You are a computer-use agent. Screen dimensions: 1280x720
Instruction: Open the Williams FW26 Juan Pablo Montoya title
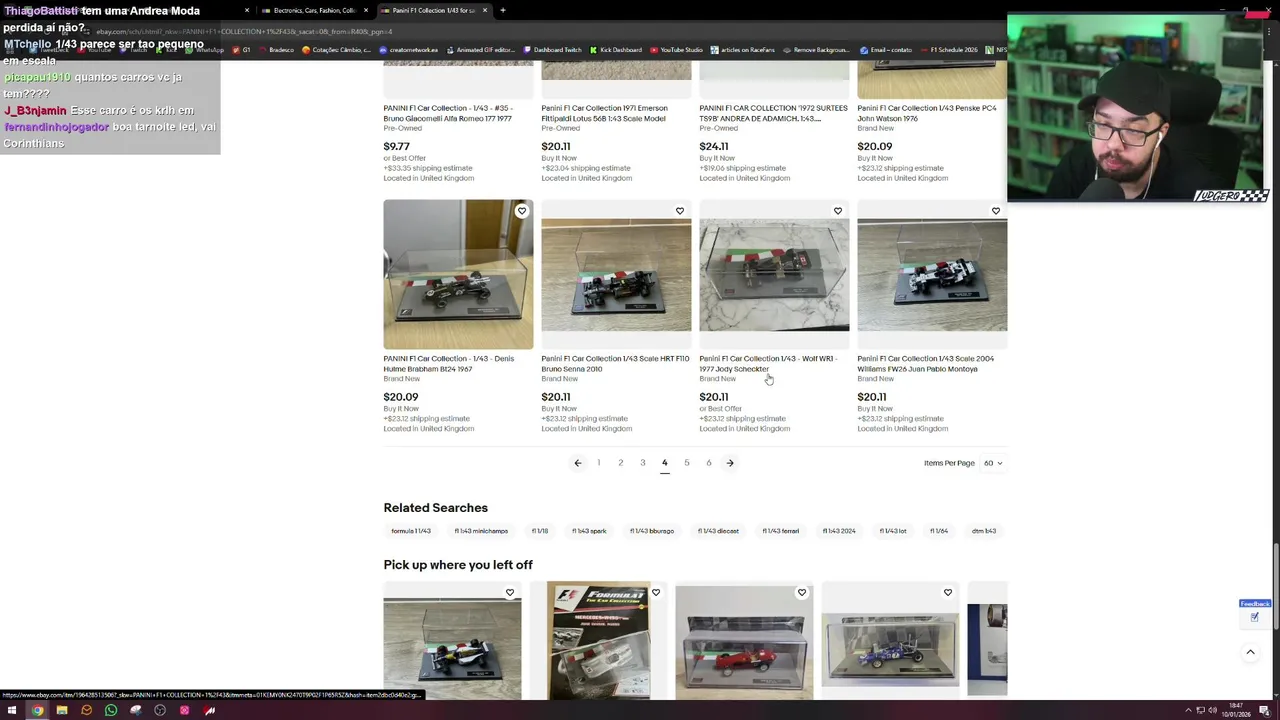pyautogui.click(x=926, y=364)
